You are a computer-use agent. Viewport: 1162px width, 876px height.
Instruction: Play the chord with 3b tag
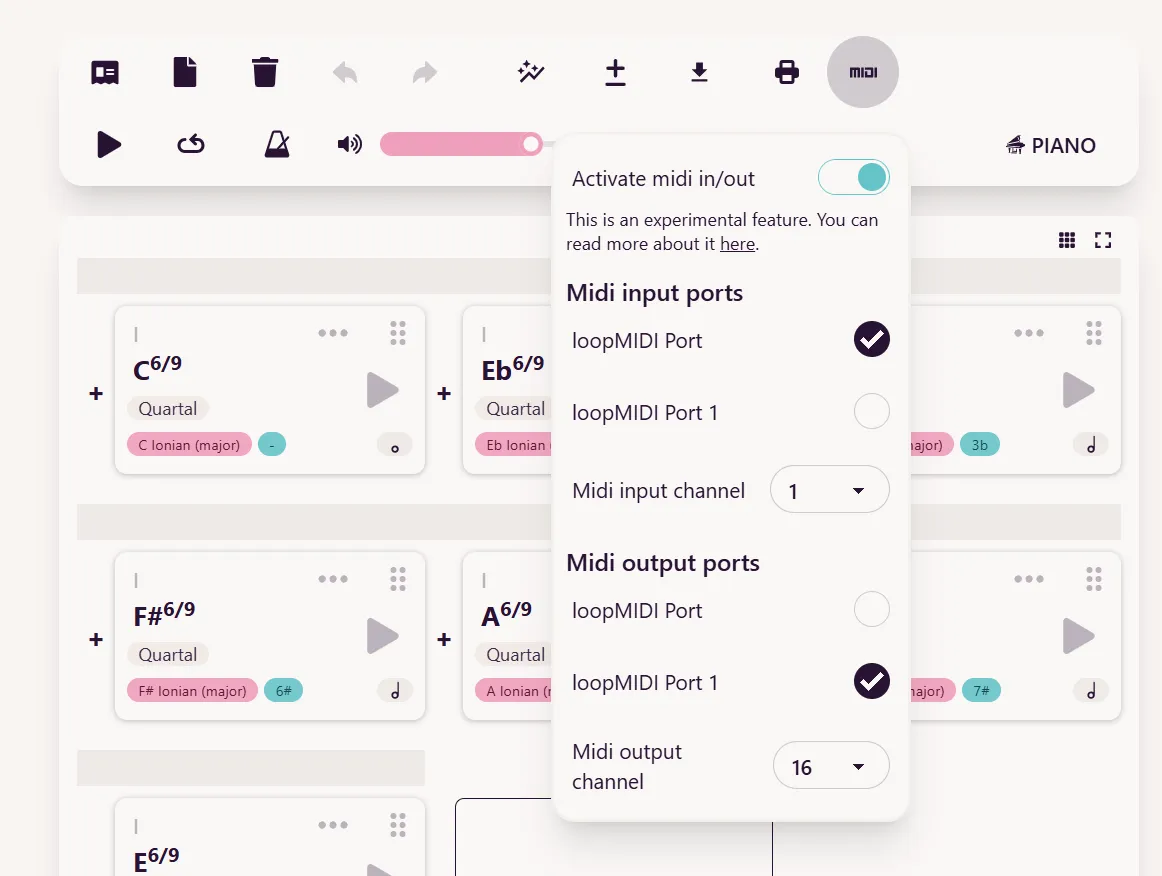[1078, 390]
